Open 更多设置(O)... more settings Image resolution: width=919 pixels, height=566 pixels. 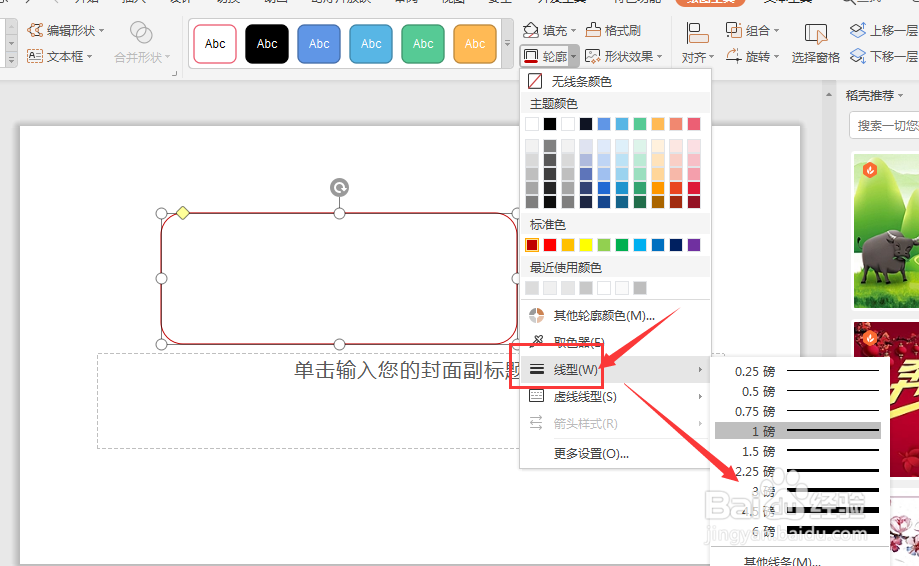pos(615,454)
